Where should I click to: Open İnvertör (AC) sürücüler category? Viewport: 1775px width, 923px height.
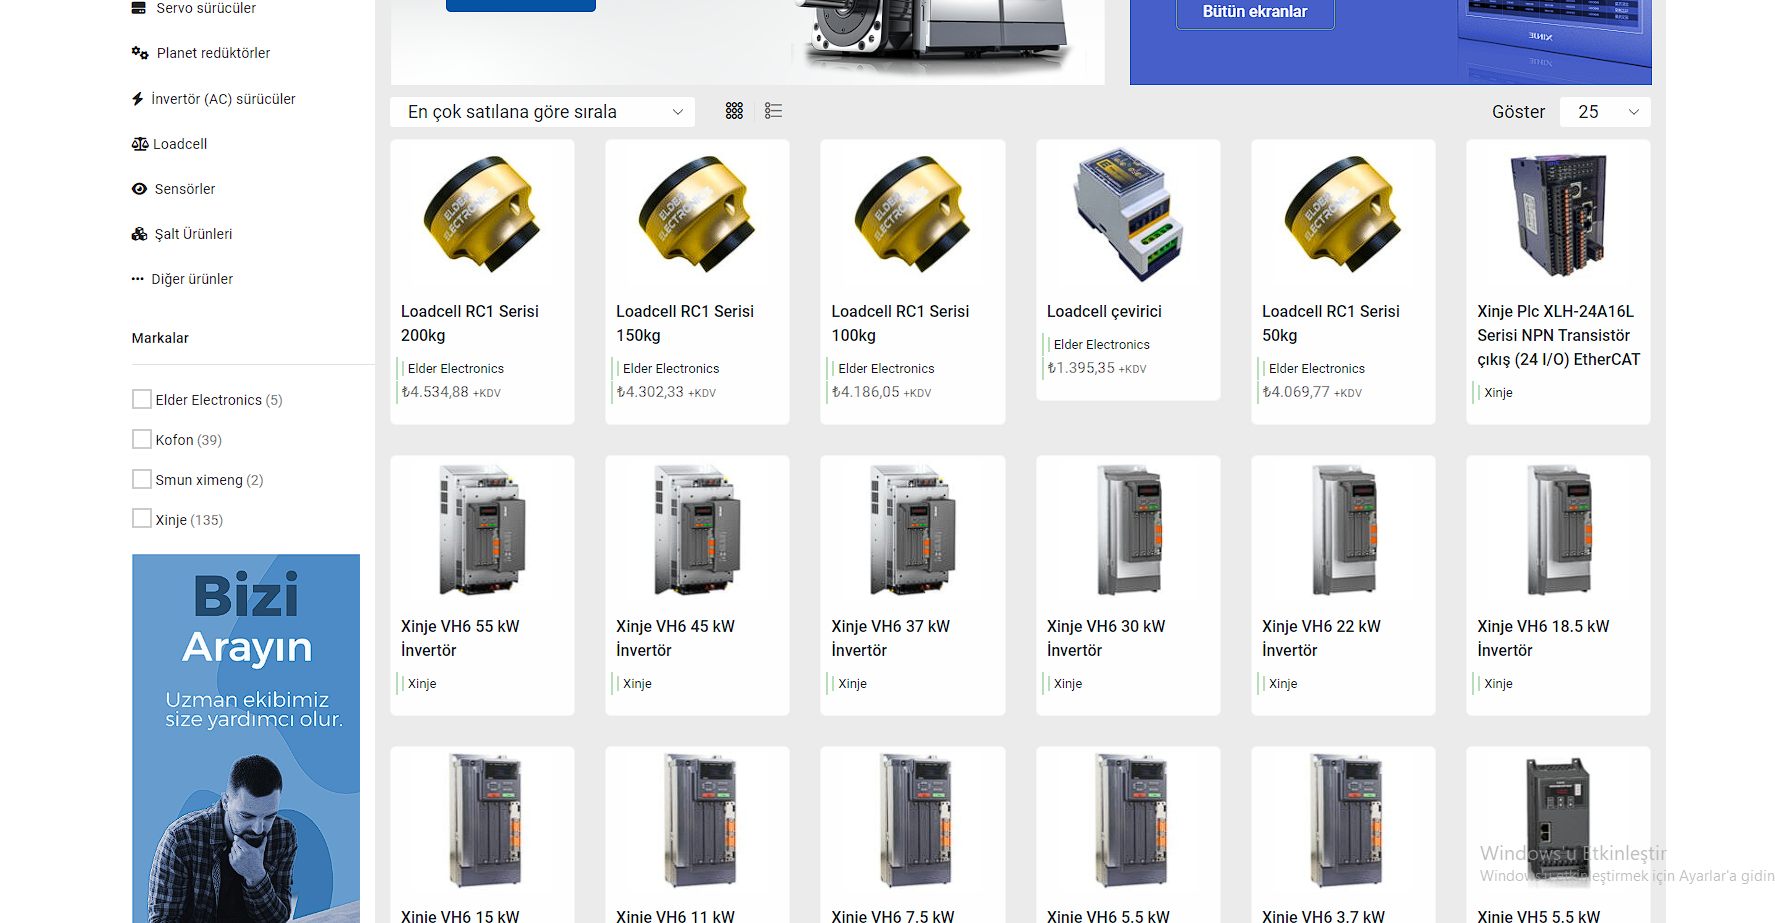pyautogui.click(x=223, y=99)
